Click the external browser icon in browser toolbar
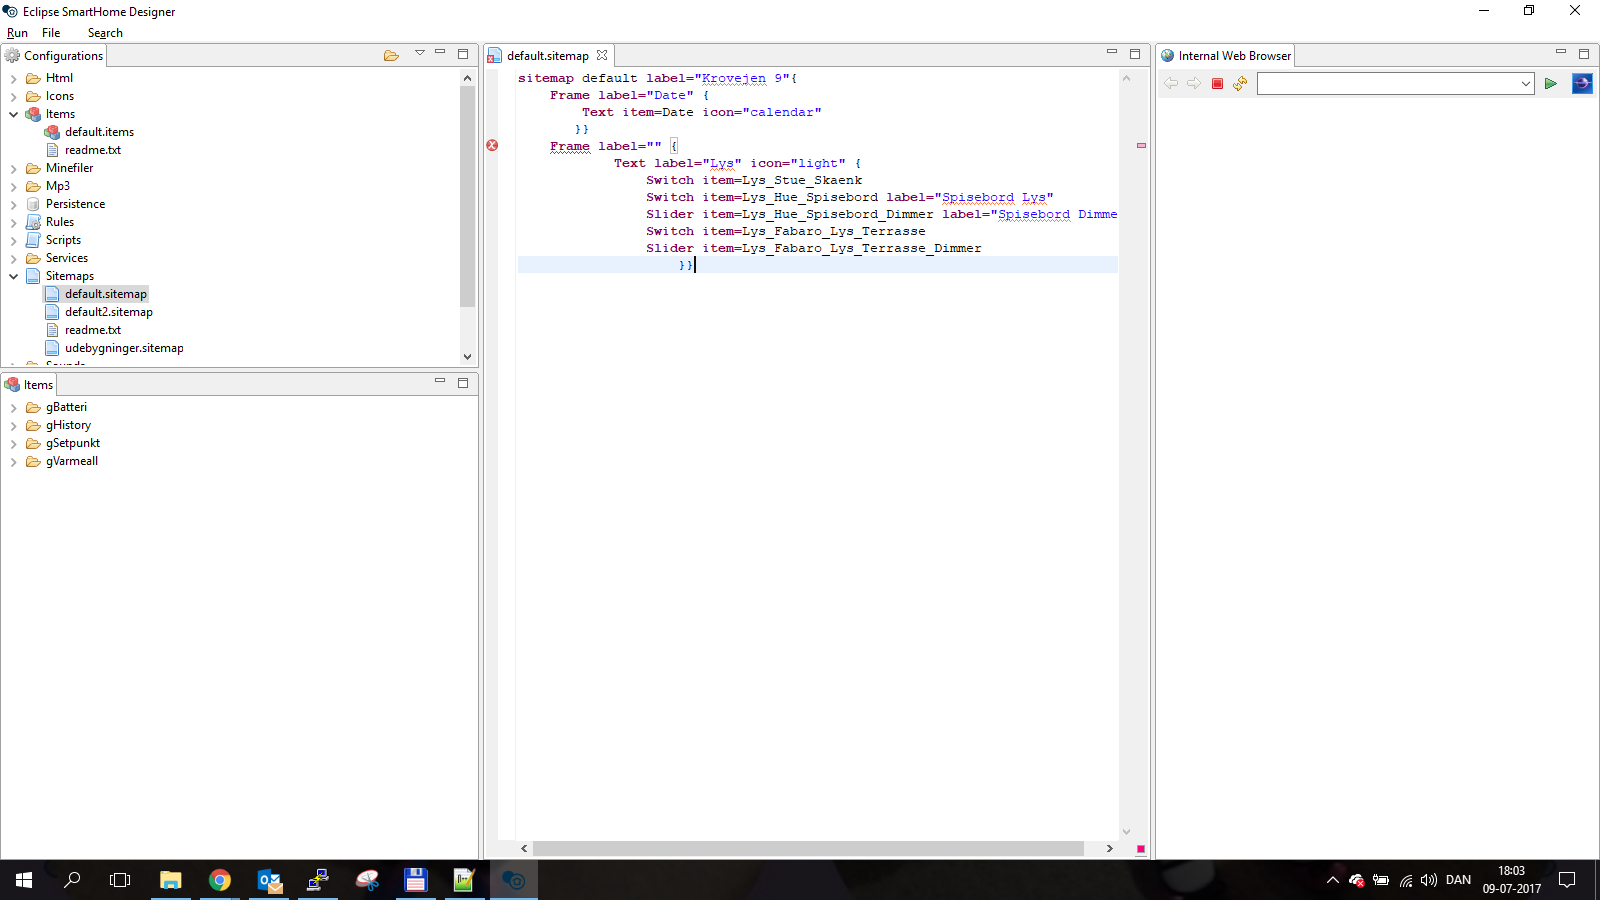Image resolution: width=1600 pixels, height=900 pixels. [x=1582, y=84]
